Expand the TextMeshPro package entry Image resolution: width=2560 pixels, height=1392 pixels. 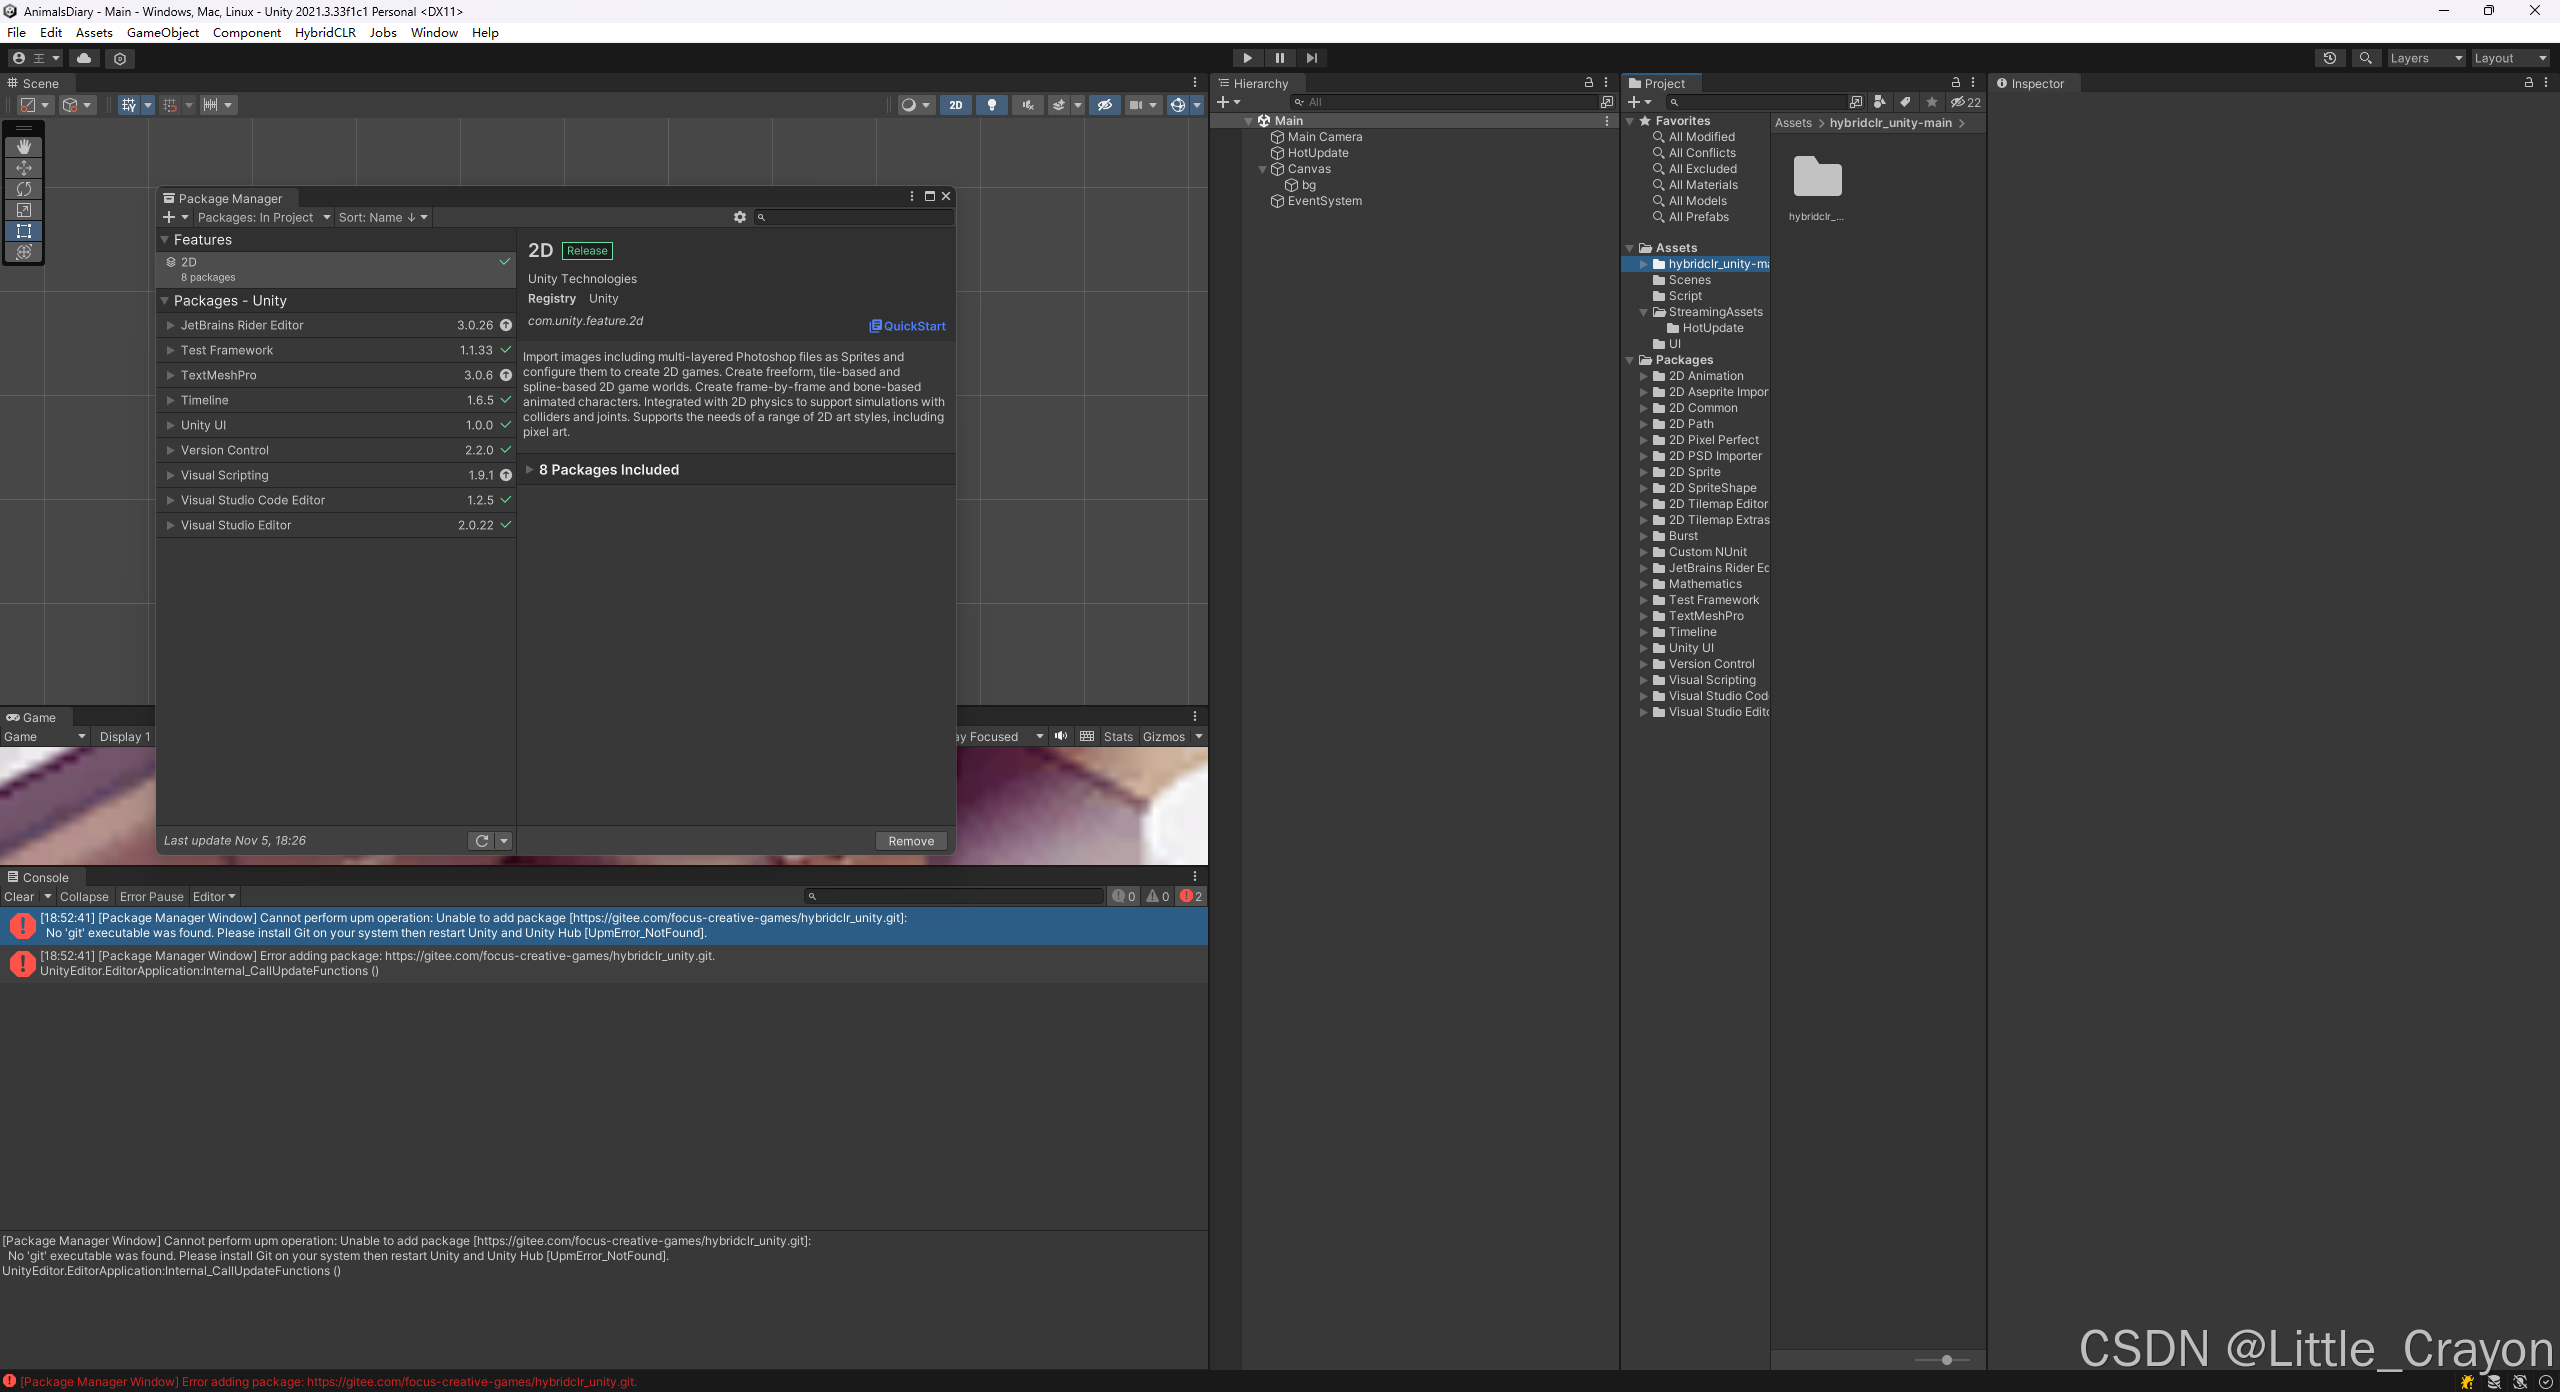(x=171, y=375)
